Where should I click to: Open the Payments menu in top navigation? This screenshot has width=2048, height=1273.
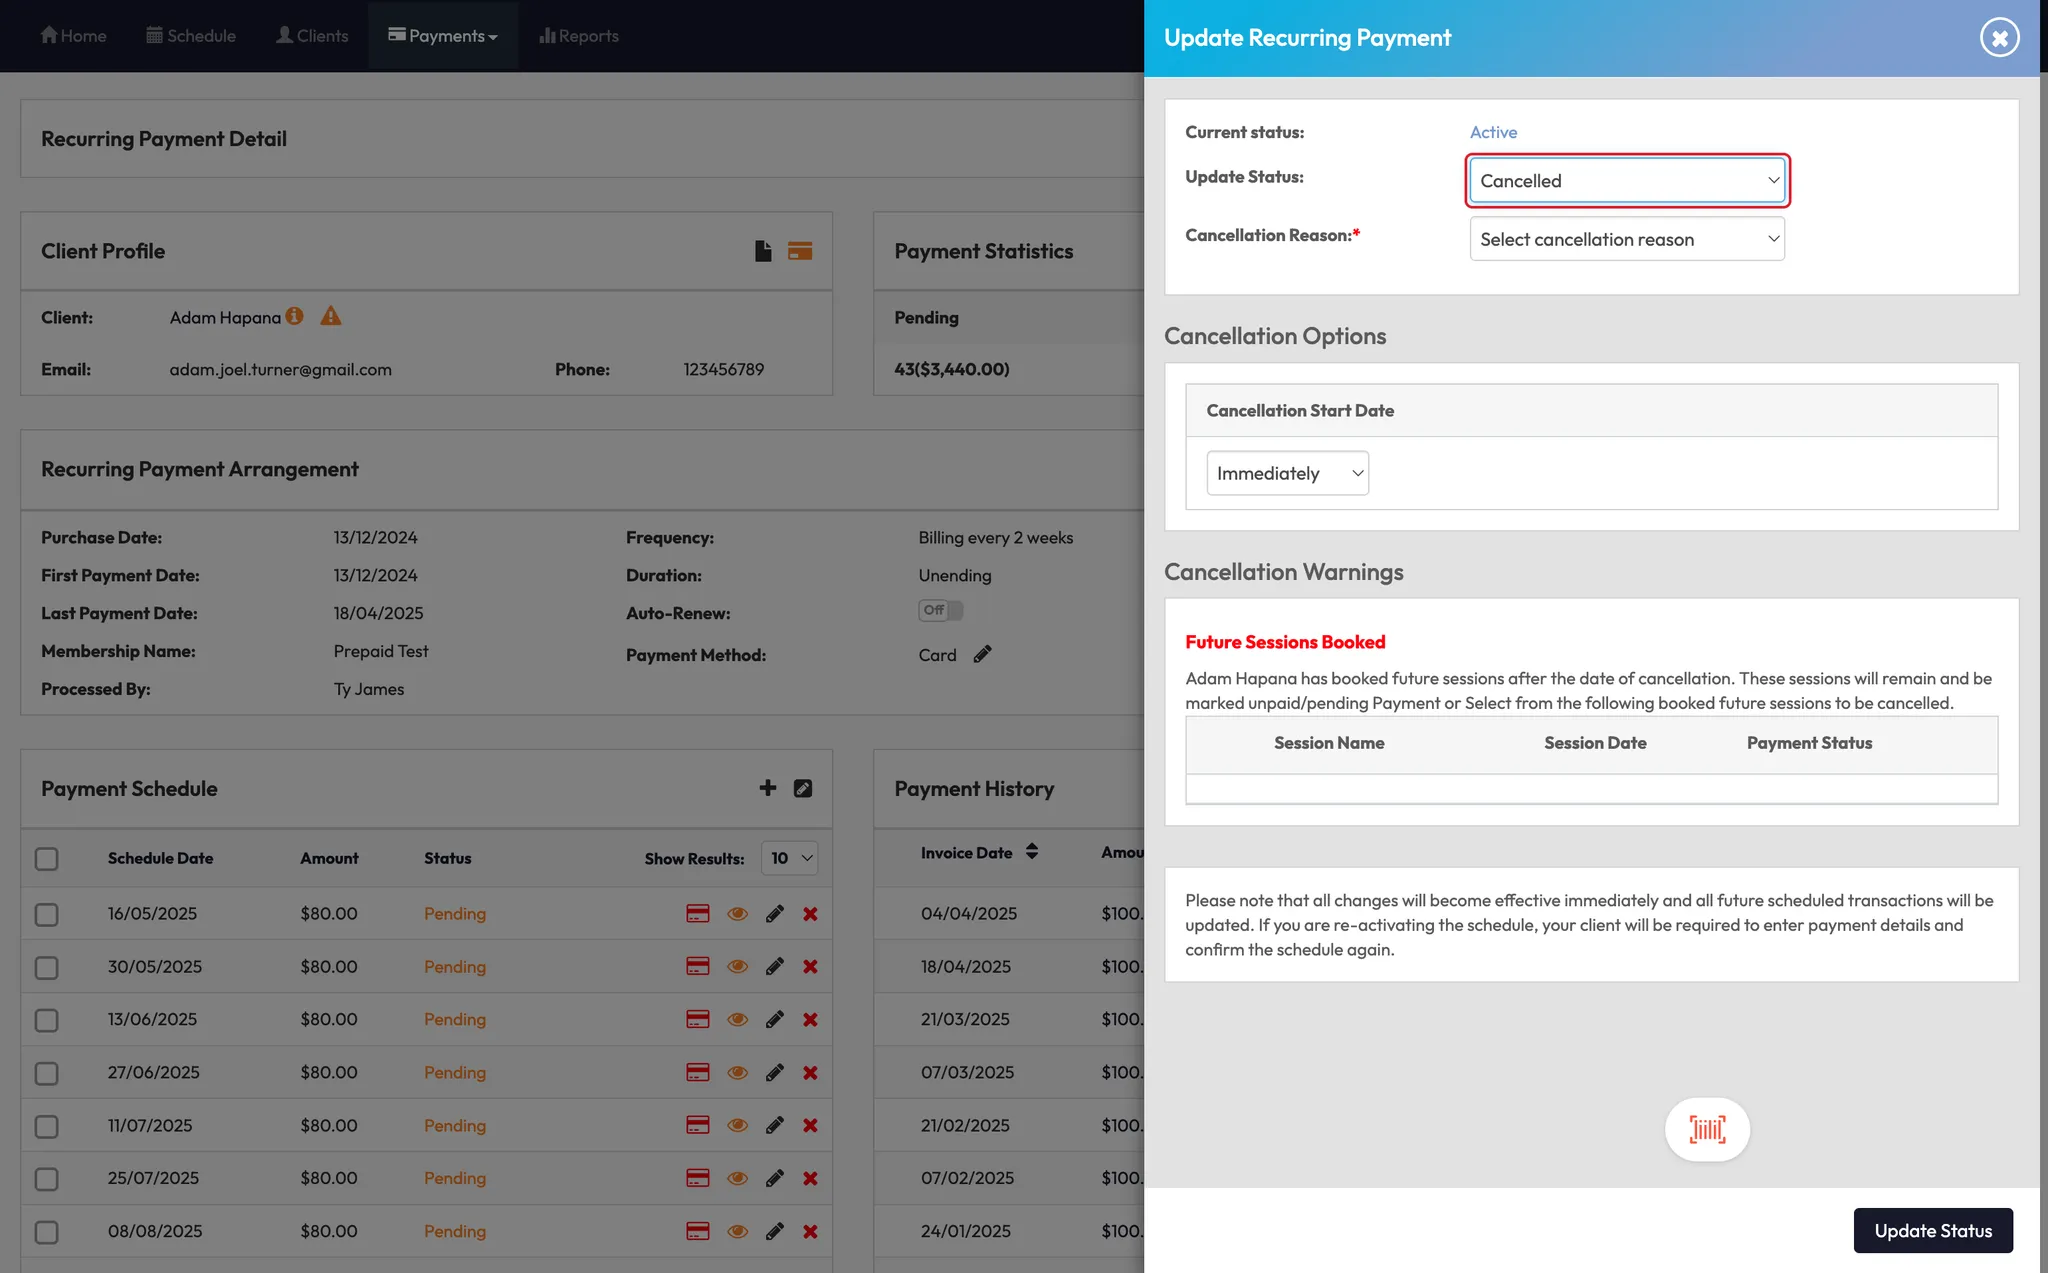pyautogui.click(x=443, y=36)
